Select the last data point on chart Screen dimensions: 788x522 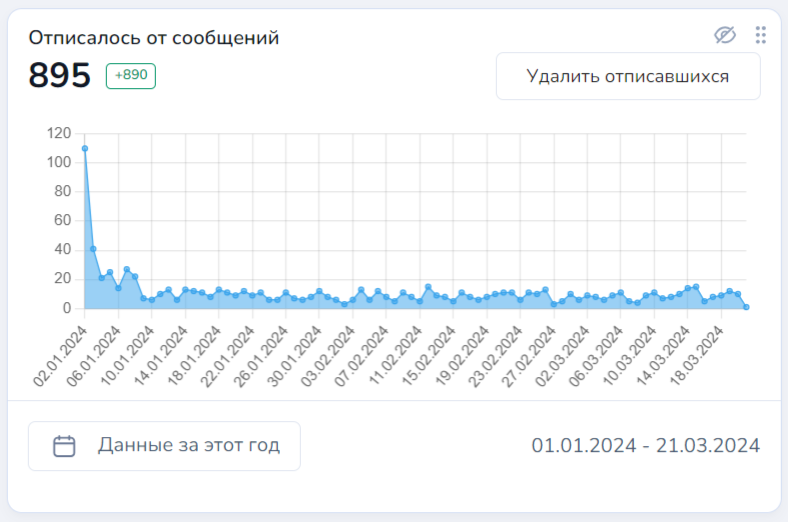coord(746,307)
